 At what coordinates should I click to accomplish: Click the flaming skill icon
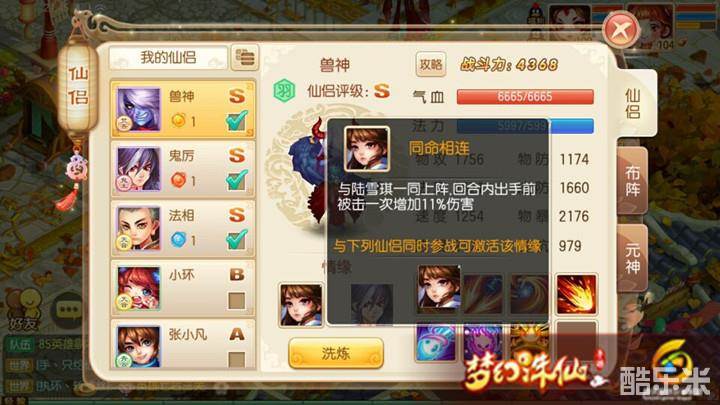[576, 294]
